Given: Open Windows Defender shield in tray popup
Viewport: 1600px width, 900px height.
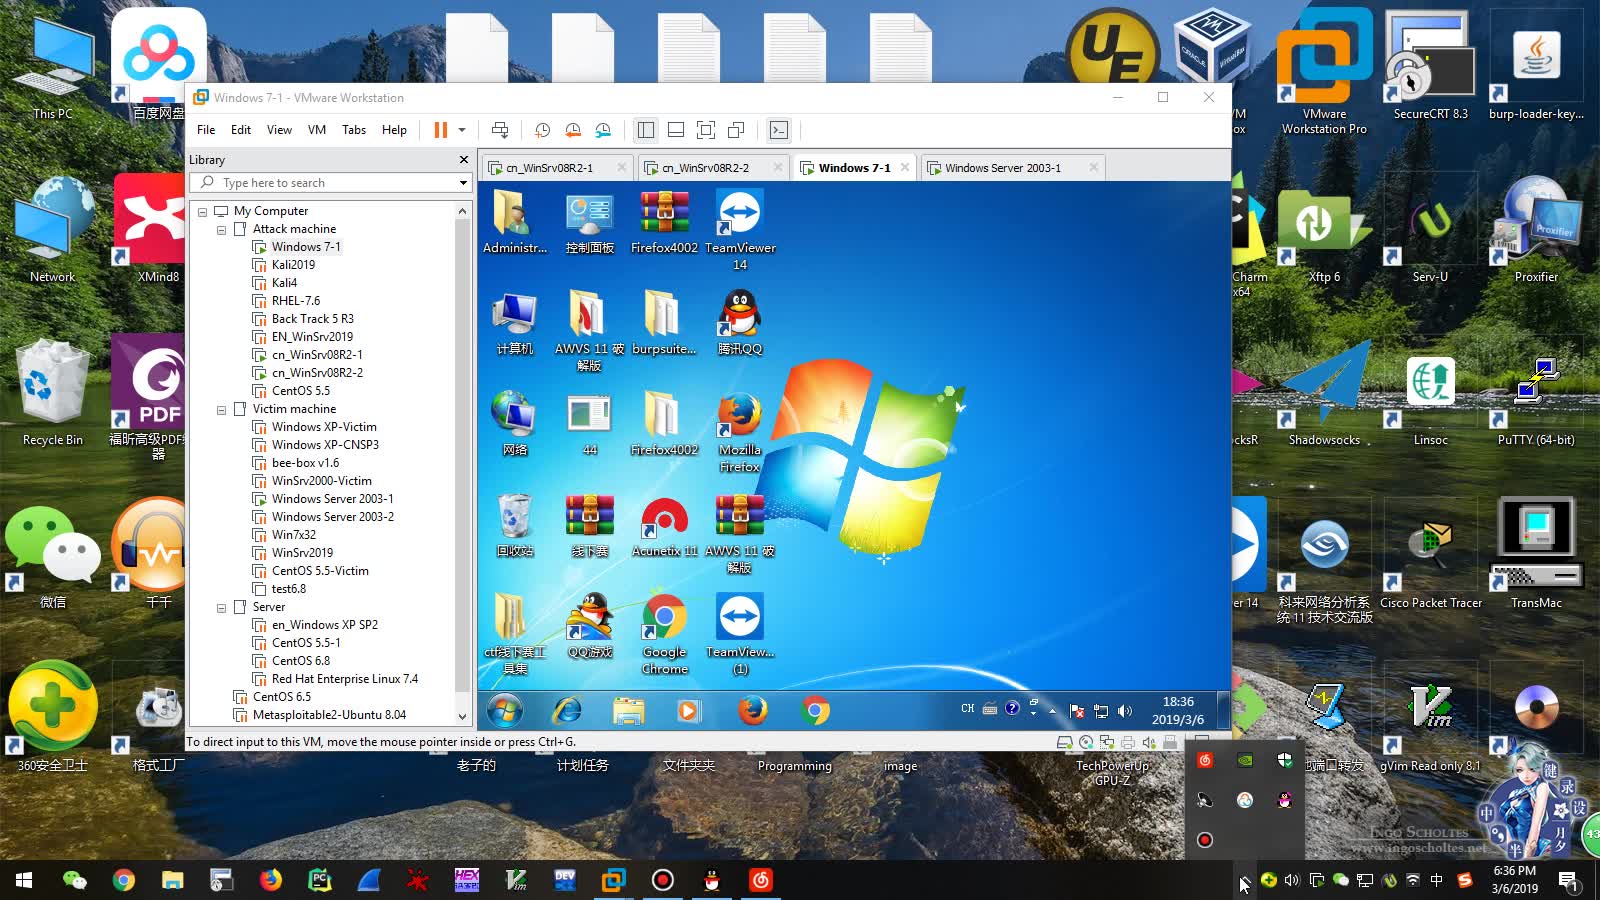Looking at the screenshot, I should tap(1285, 760).
